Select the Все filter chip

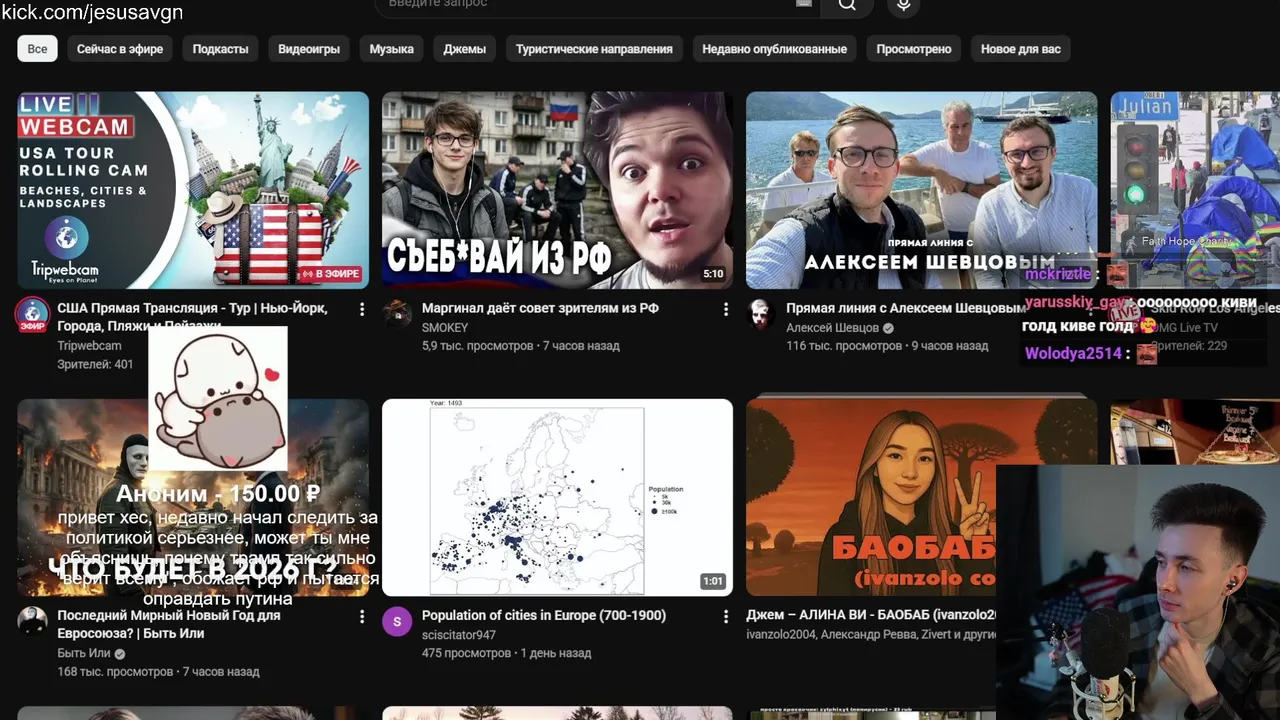37,49
